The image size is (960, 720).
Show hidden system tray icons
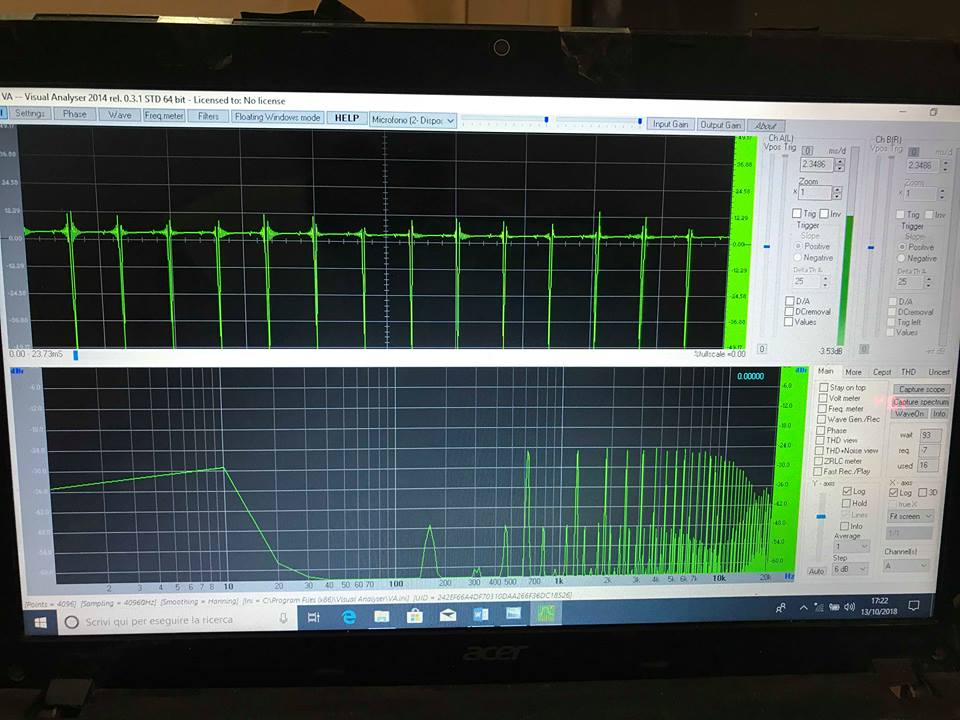pyautogui.click(x=803, y=607)
